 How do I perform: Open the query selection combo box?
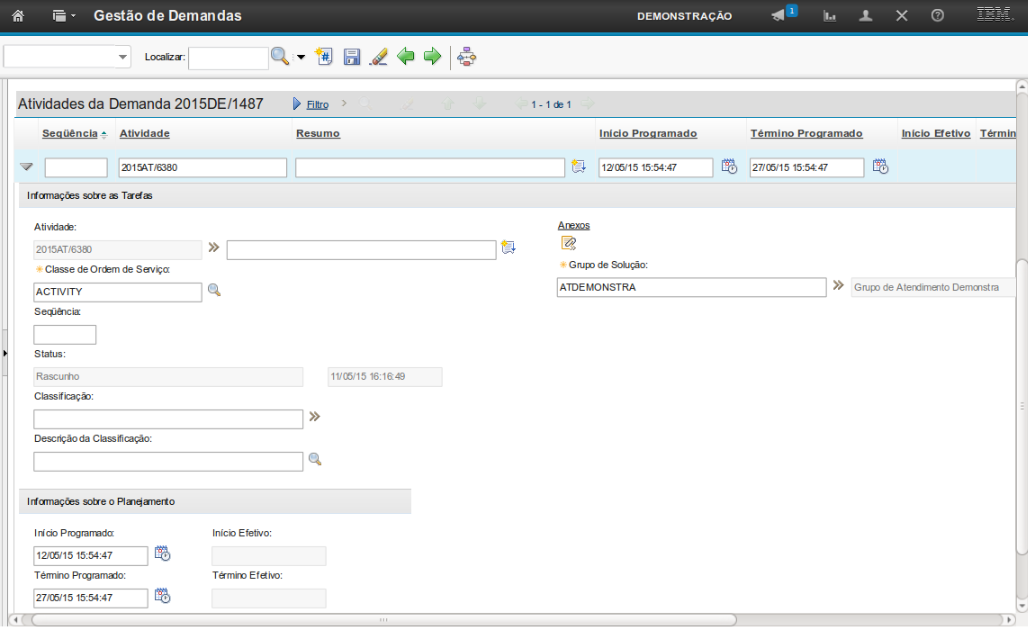[68, 57]
